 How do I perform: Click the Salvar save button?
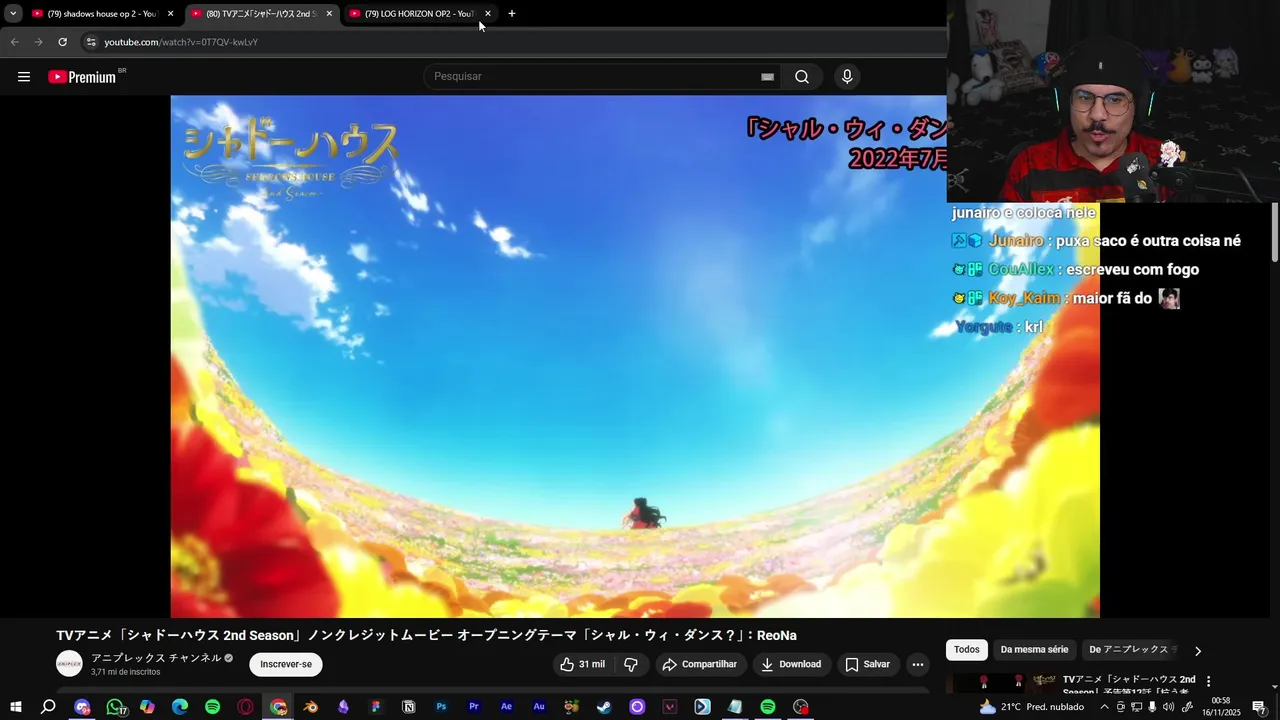pos(867,664)
